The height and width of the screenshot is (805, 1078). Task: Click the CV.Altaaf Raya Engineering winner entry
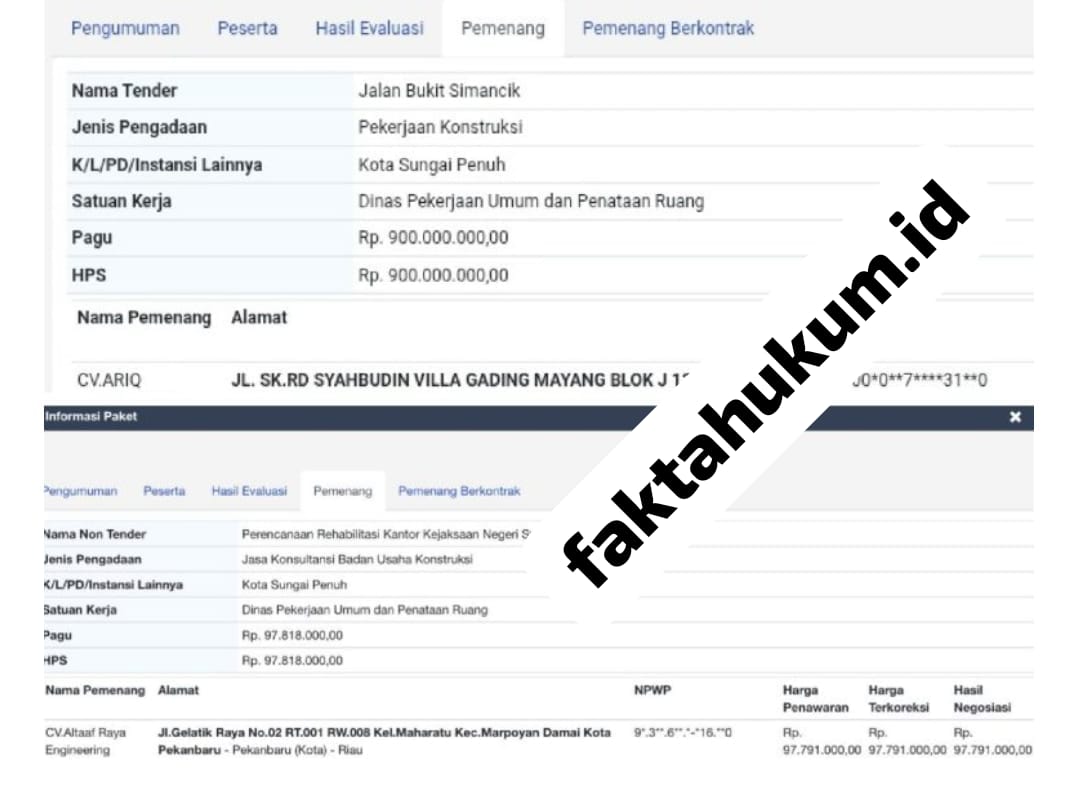pos(86,741)
